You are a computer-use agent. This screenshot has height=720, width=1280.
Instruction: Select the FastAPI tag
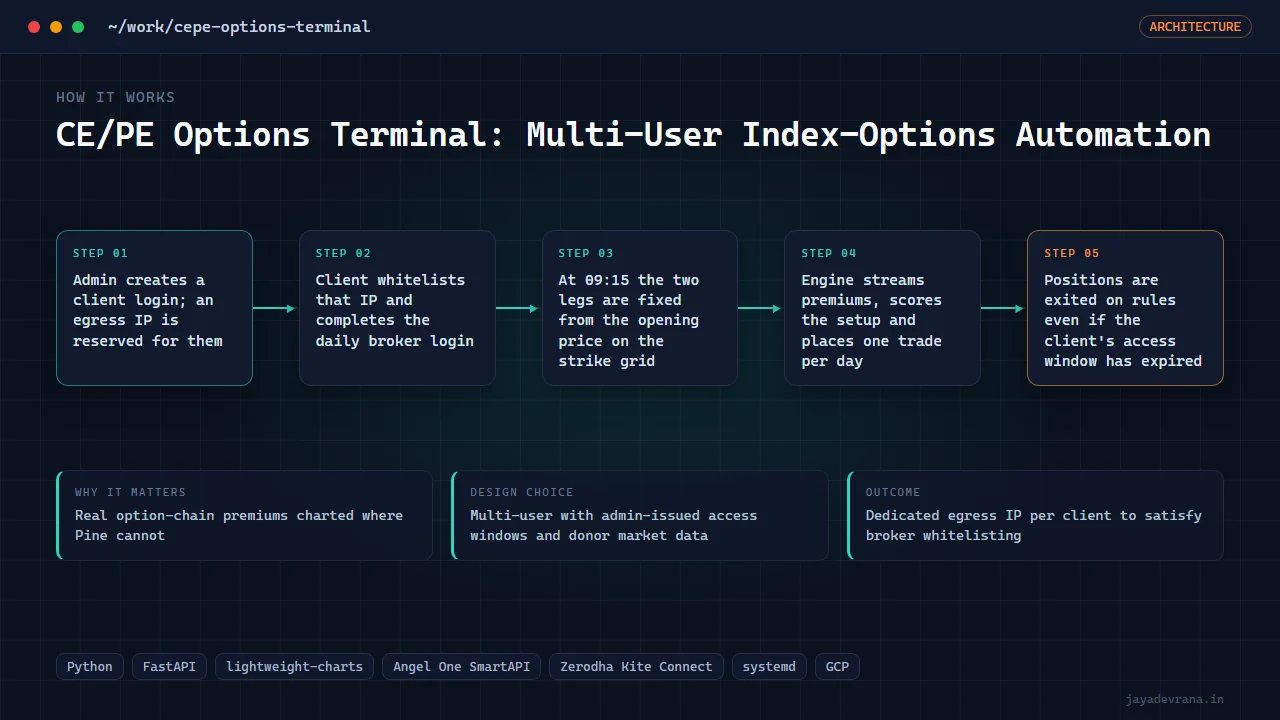(x=170, y=667)
